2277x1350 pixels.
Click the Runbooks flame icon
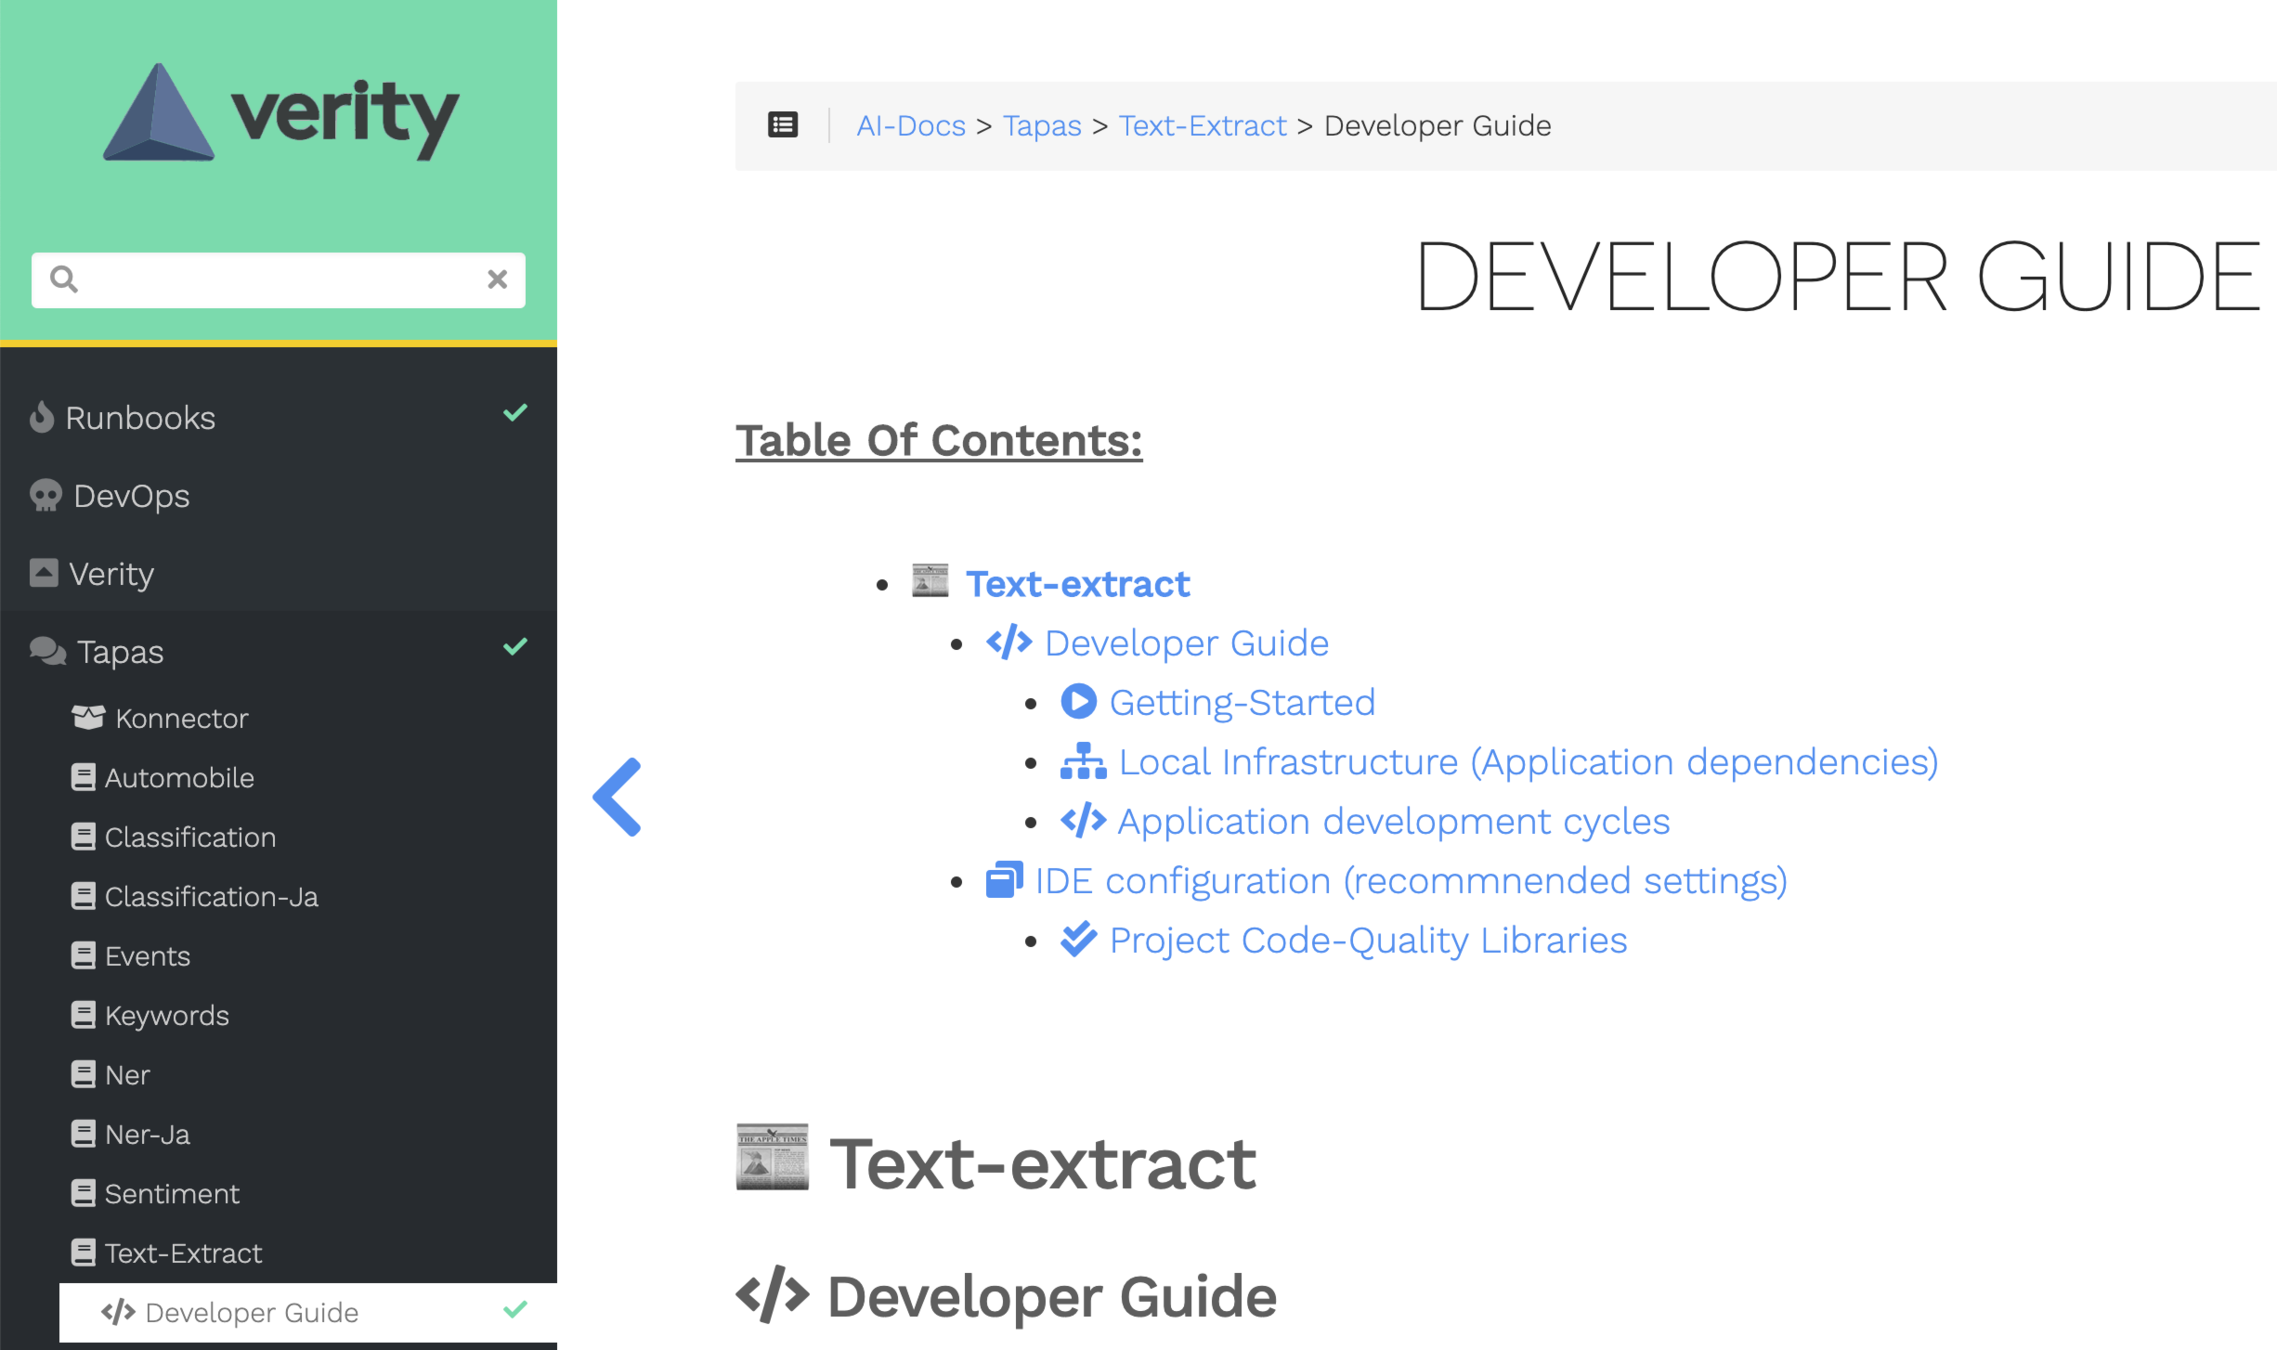click(x=41, y=417)
